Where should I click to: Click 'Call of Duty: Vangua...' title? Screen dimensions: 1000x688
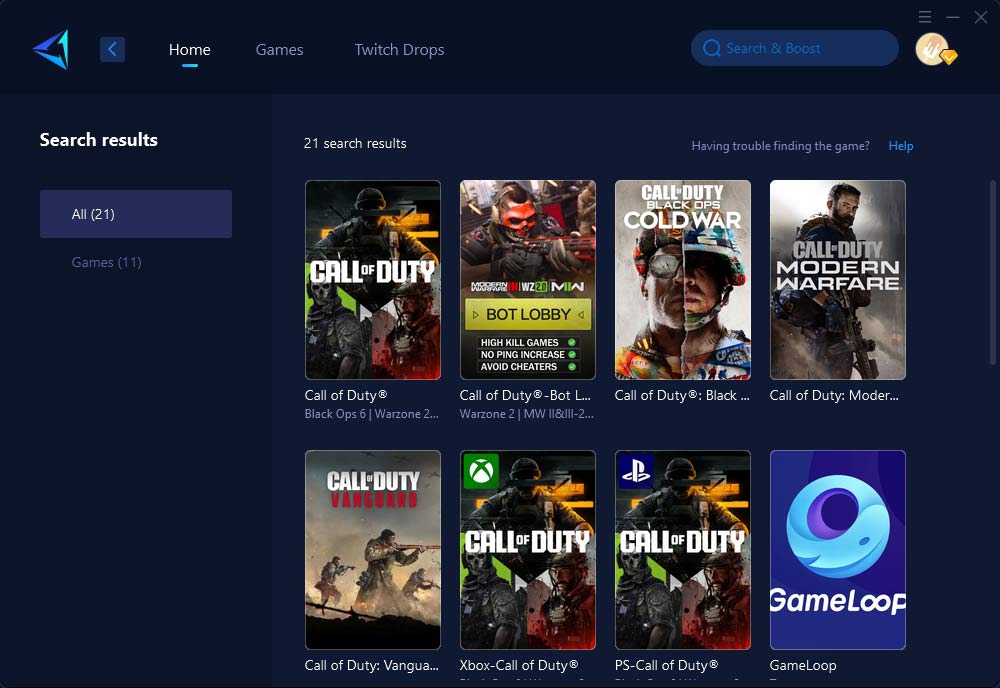tap(372, 665)
